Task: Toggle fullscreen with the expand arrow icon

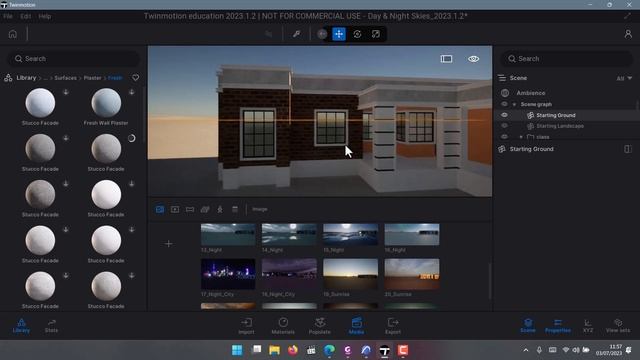Action: 627,16
